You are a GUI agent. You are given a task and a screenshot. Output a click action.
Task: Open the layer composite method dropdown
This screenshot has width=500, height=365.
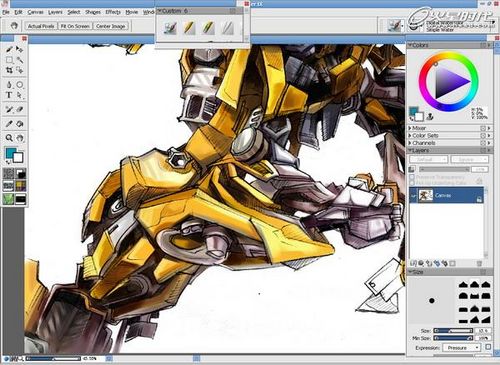(x=428, y=160)
